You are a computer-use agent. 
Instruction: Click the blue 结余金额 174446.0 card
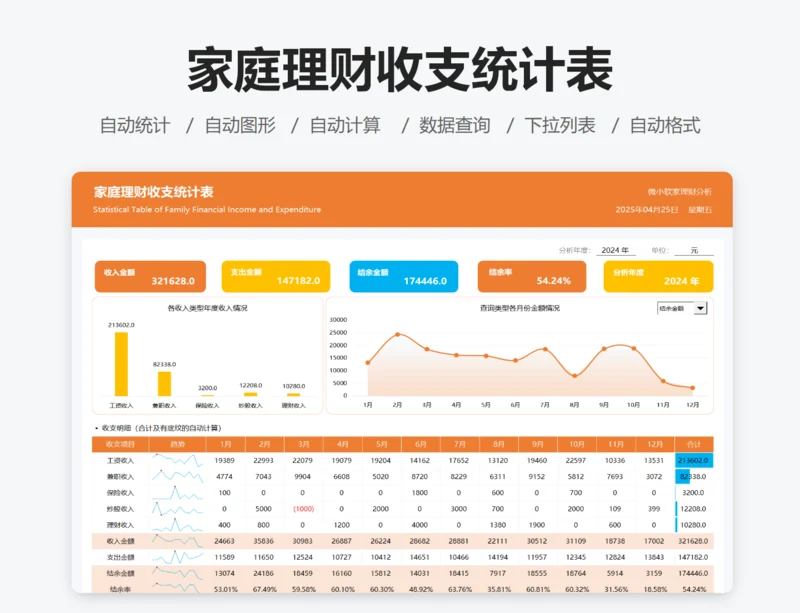point(404,277)
